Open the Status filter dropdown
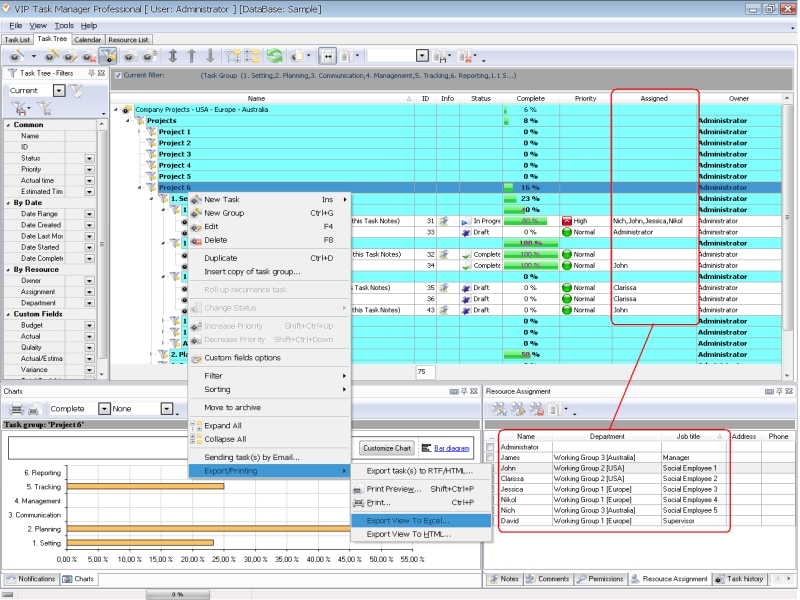The image size is (800, 600). point(88,158)
